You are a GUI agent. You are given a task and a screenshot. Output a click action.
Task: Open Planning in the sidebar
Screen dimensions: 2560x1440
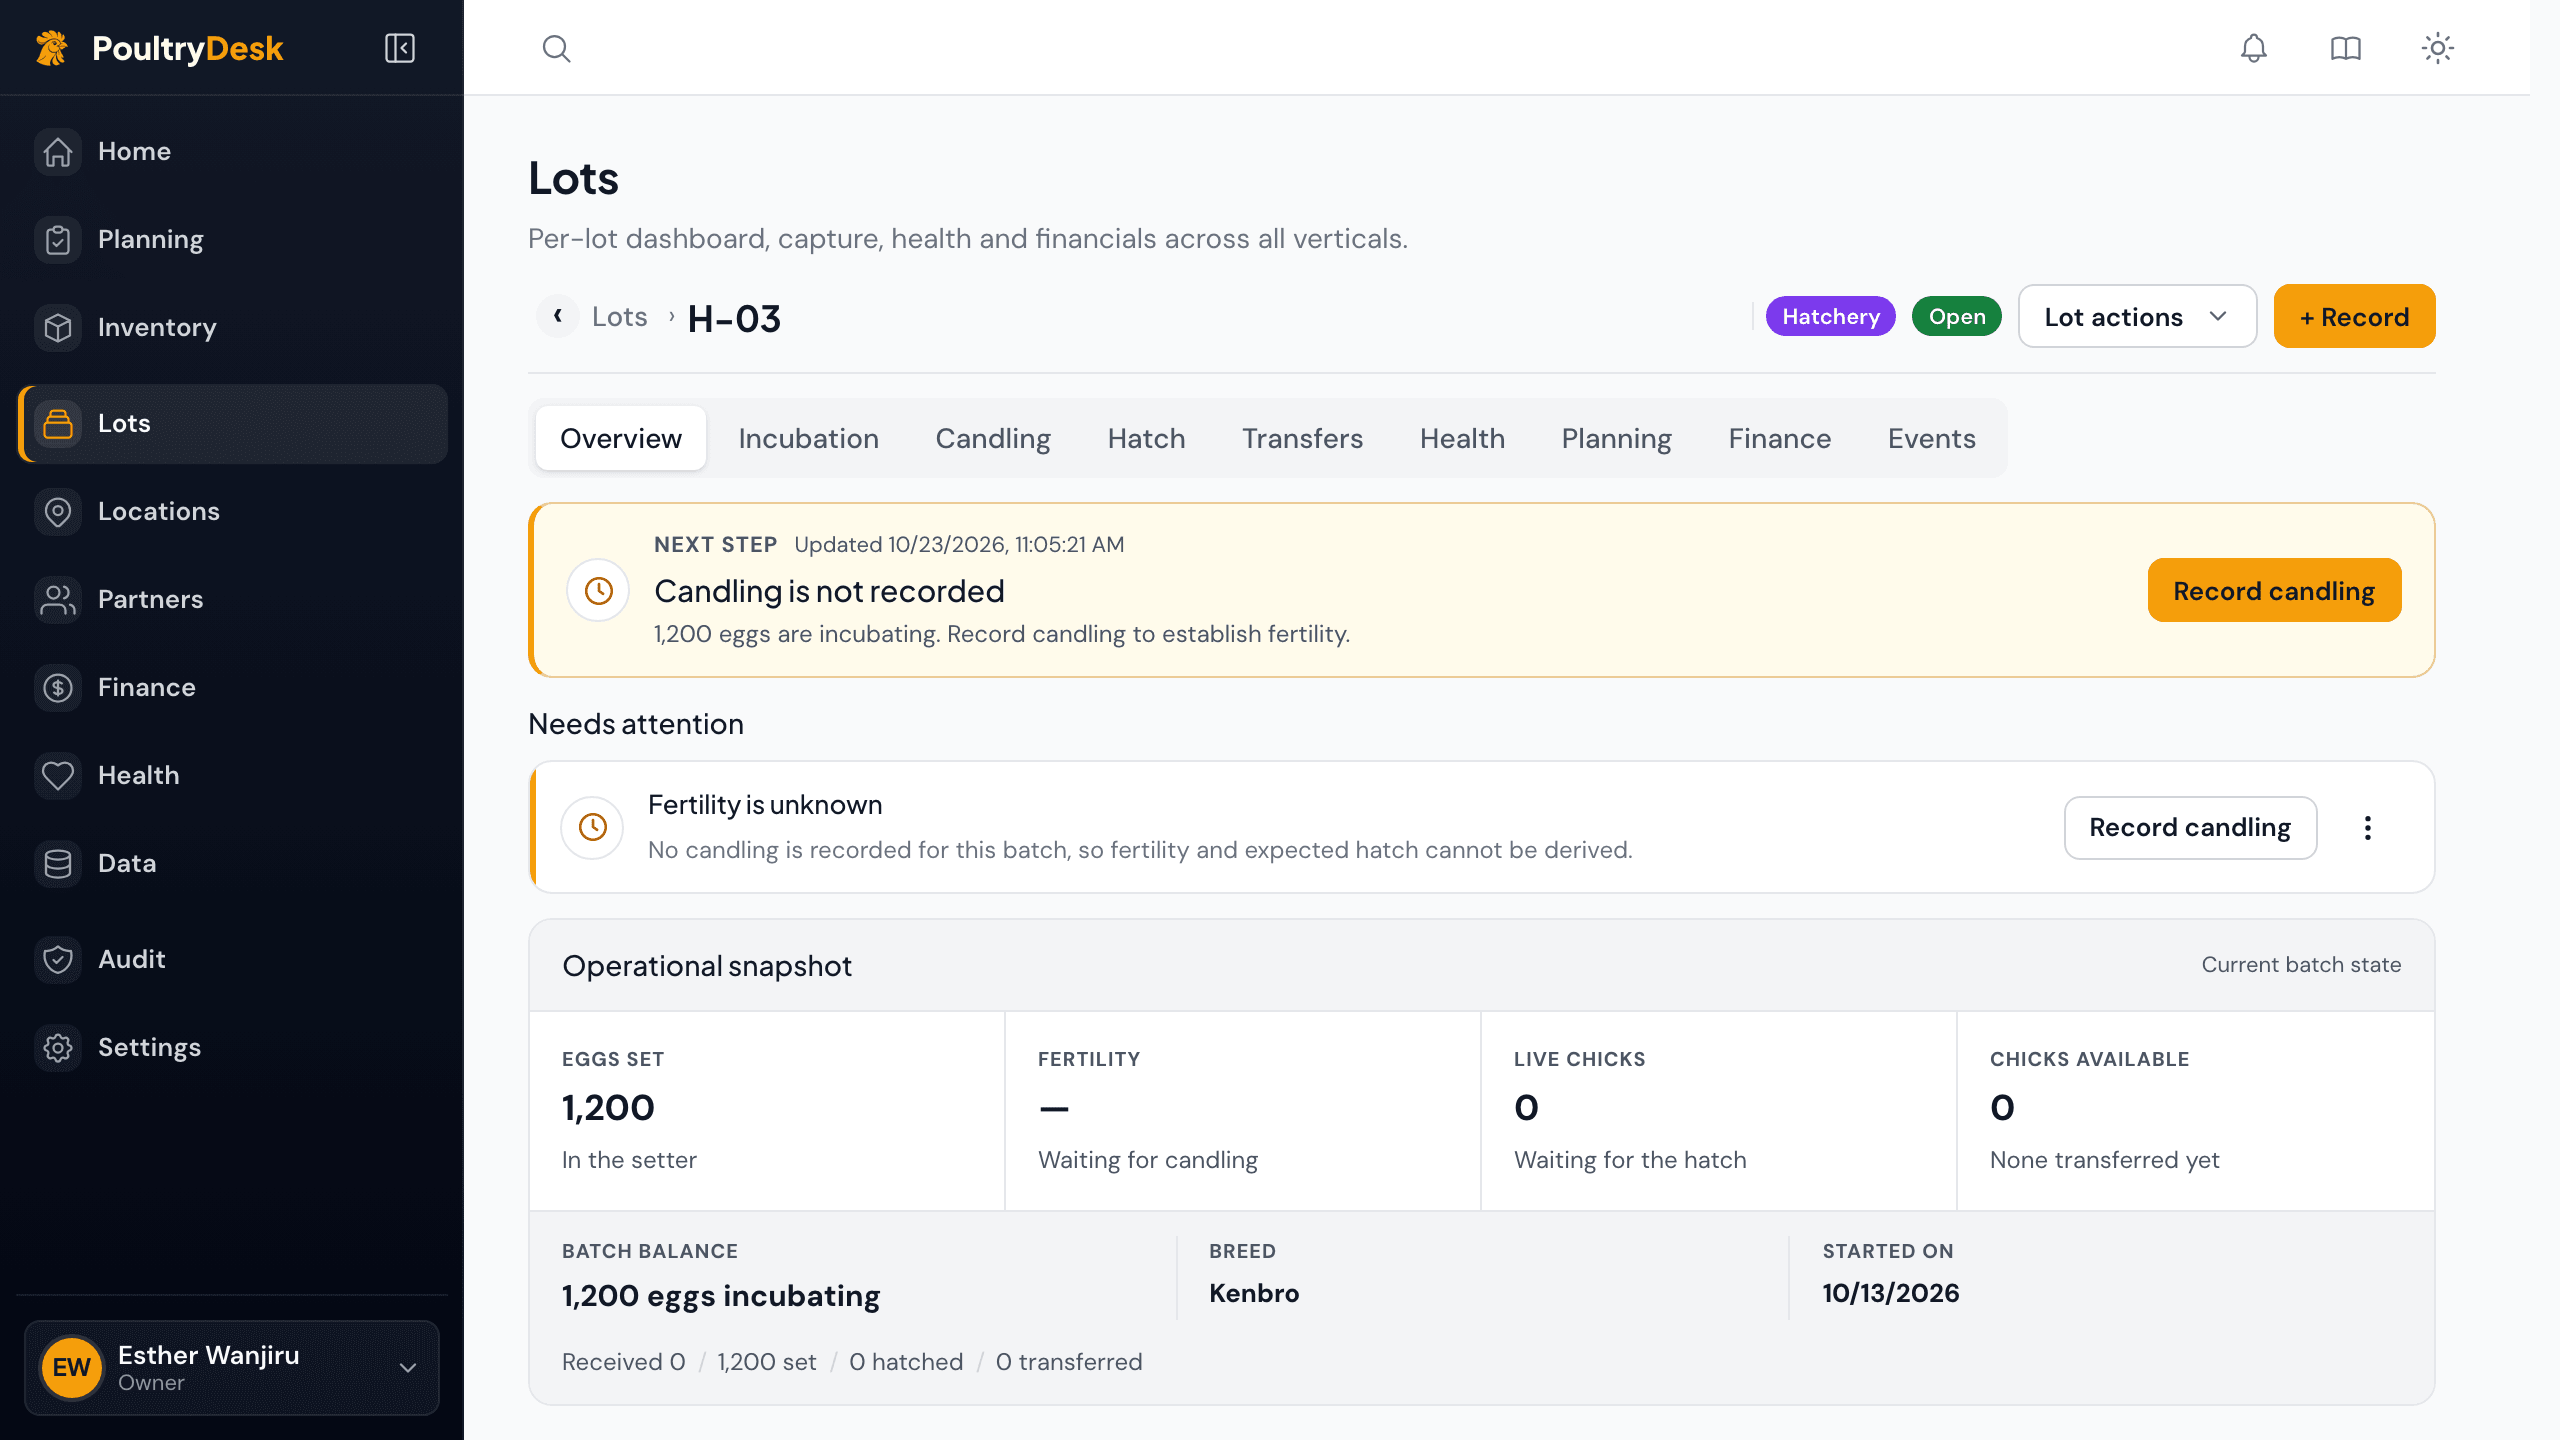(x=232, y=239)
